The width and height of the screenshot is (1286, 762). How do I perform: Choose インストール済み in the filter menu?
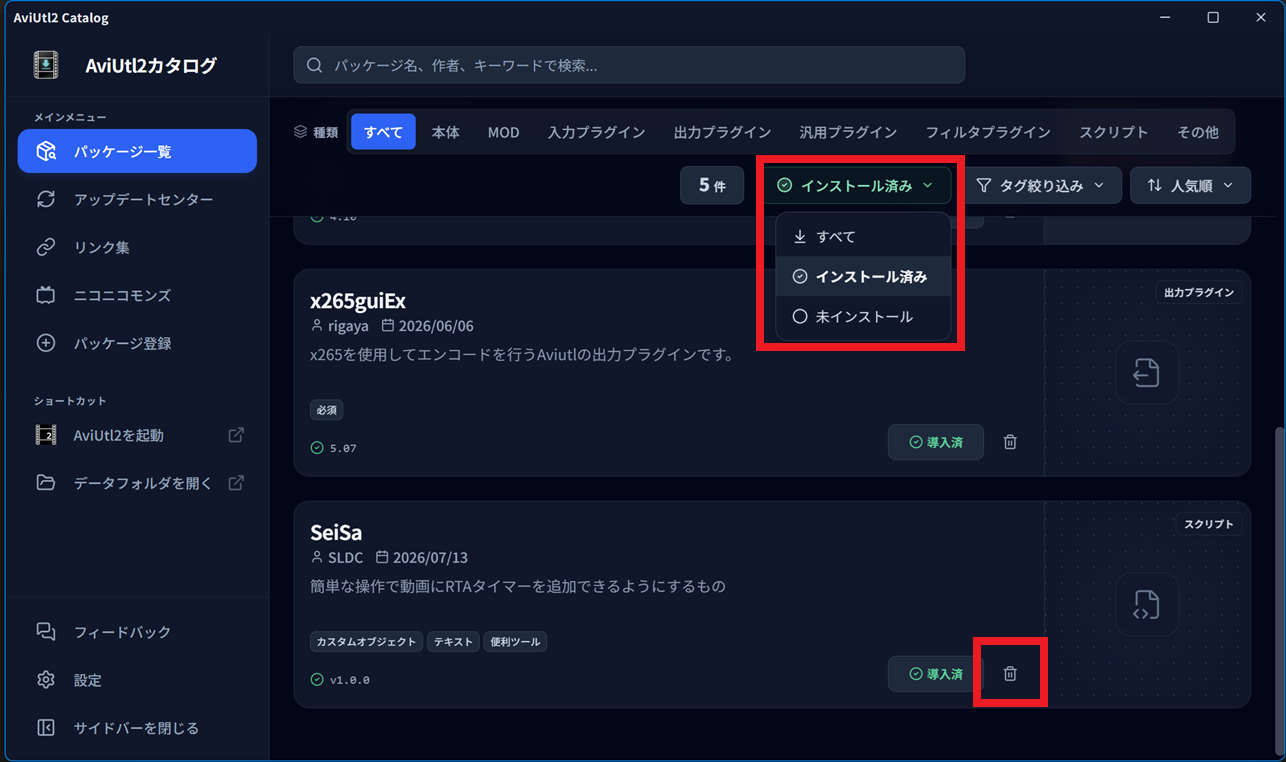[862, 276]
